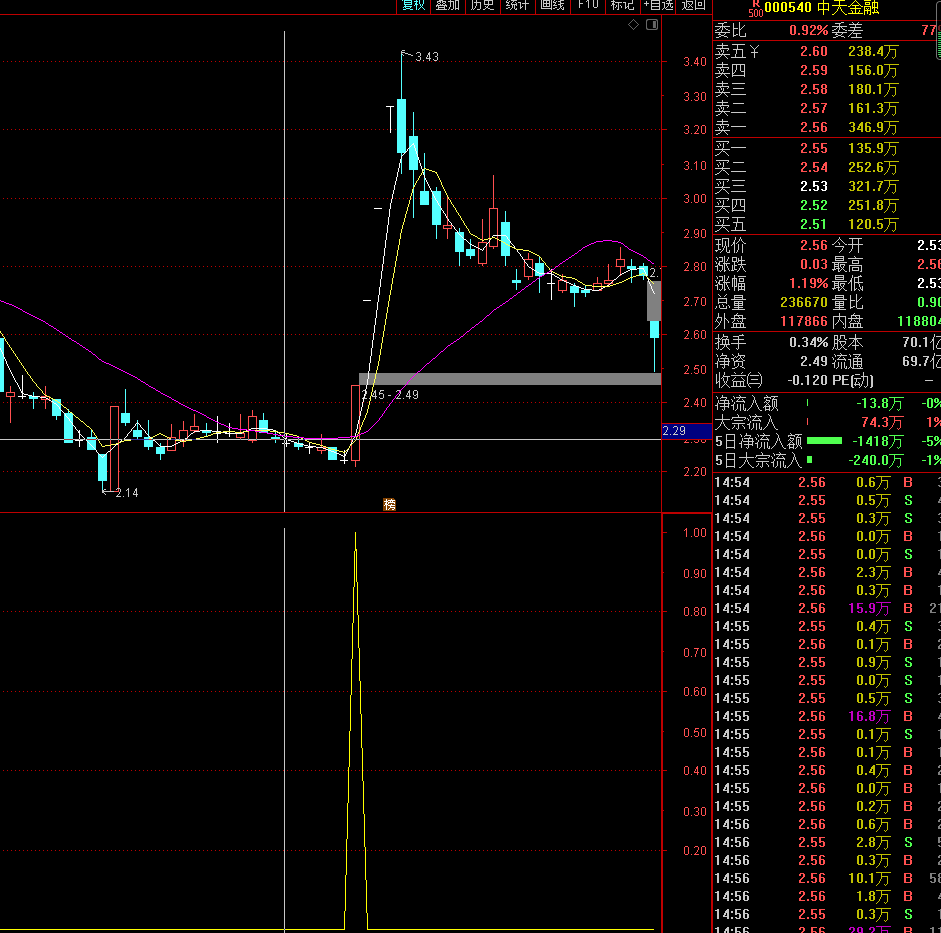Expand the 标记 marking options

click(x=622, y=5)
